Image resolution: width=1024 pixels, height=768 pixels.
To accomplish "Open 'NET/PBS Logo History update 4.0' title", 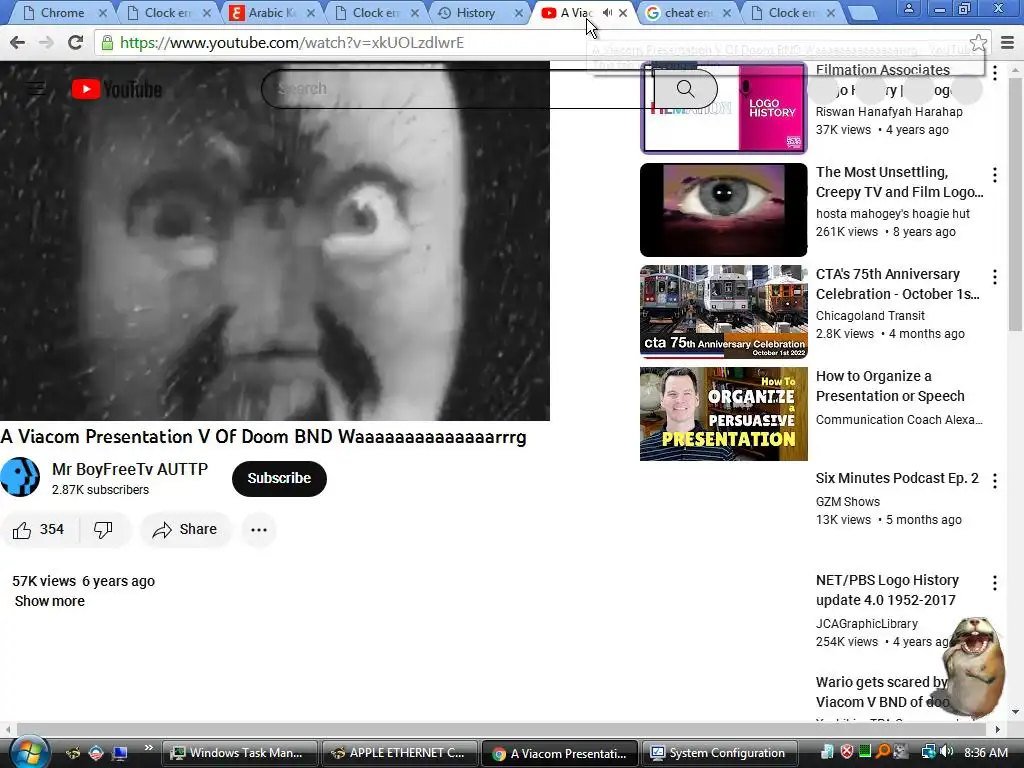I will pos(887,590).
